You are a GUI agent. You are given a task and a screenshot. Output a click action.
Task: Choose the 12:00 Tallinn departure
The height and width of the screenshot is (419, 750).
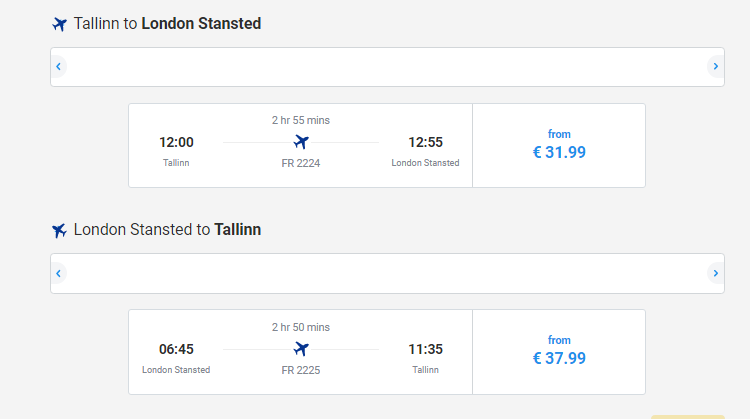[x=176, y=142]
